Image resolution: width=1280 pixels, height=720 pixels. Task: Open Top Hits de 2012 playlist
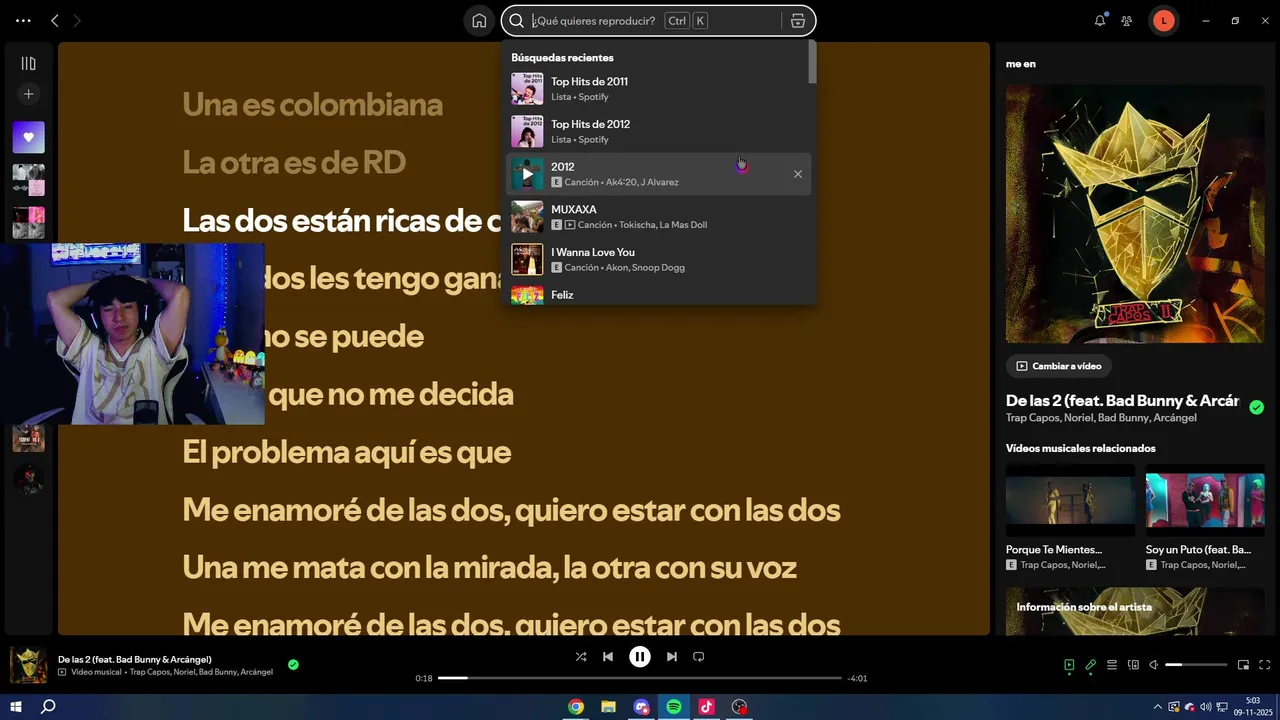tap(658, 131)
